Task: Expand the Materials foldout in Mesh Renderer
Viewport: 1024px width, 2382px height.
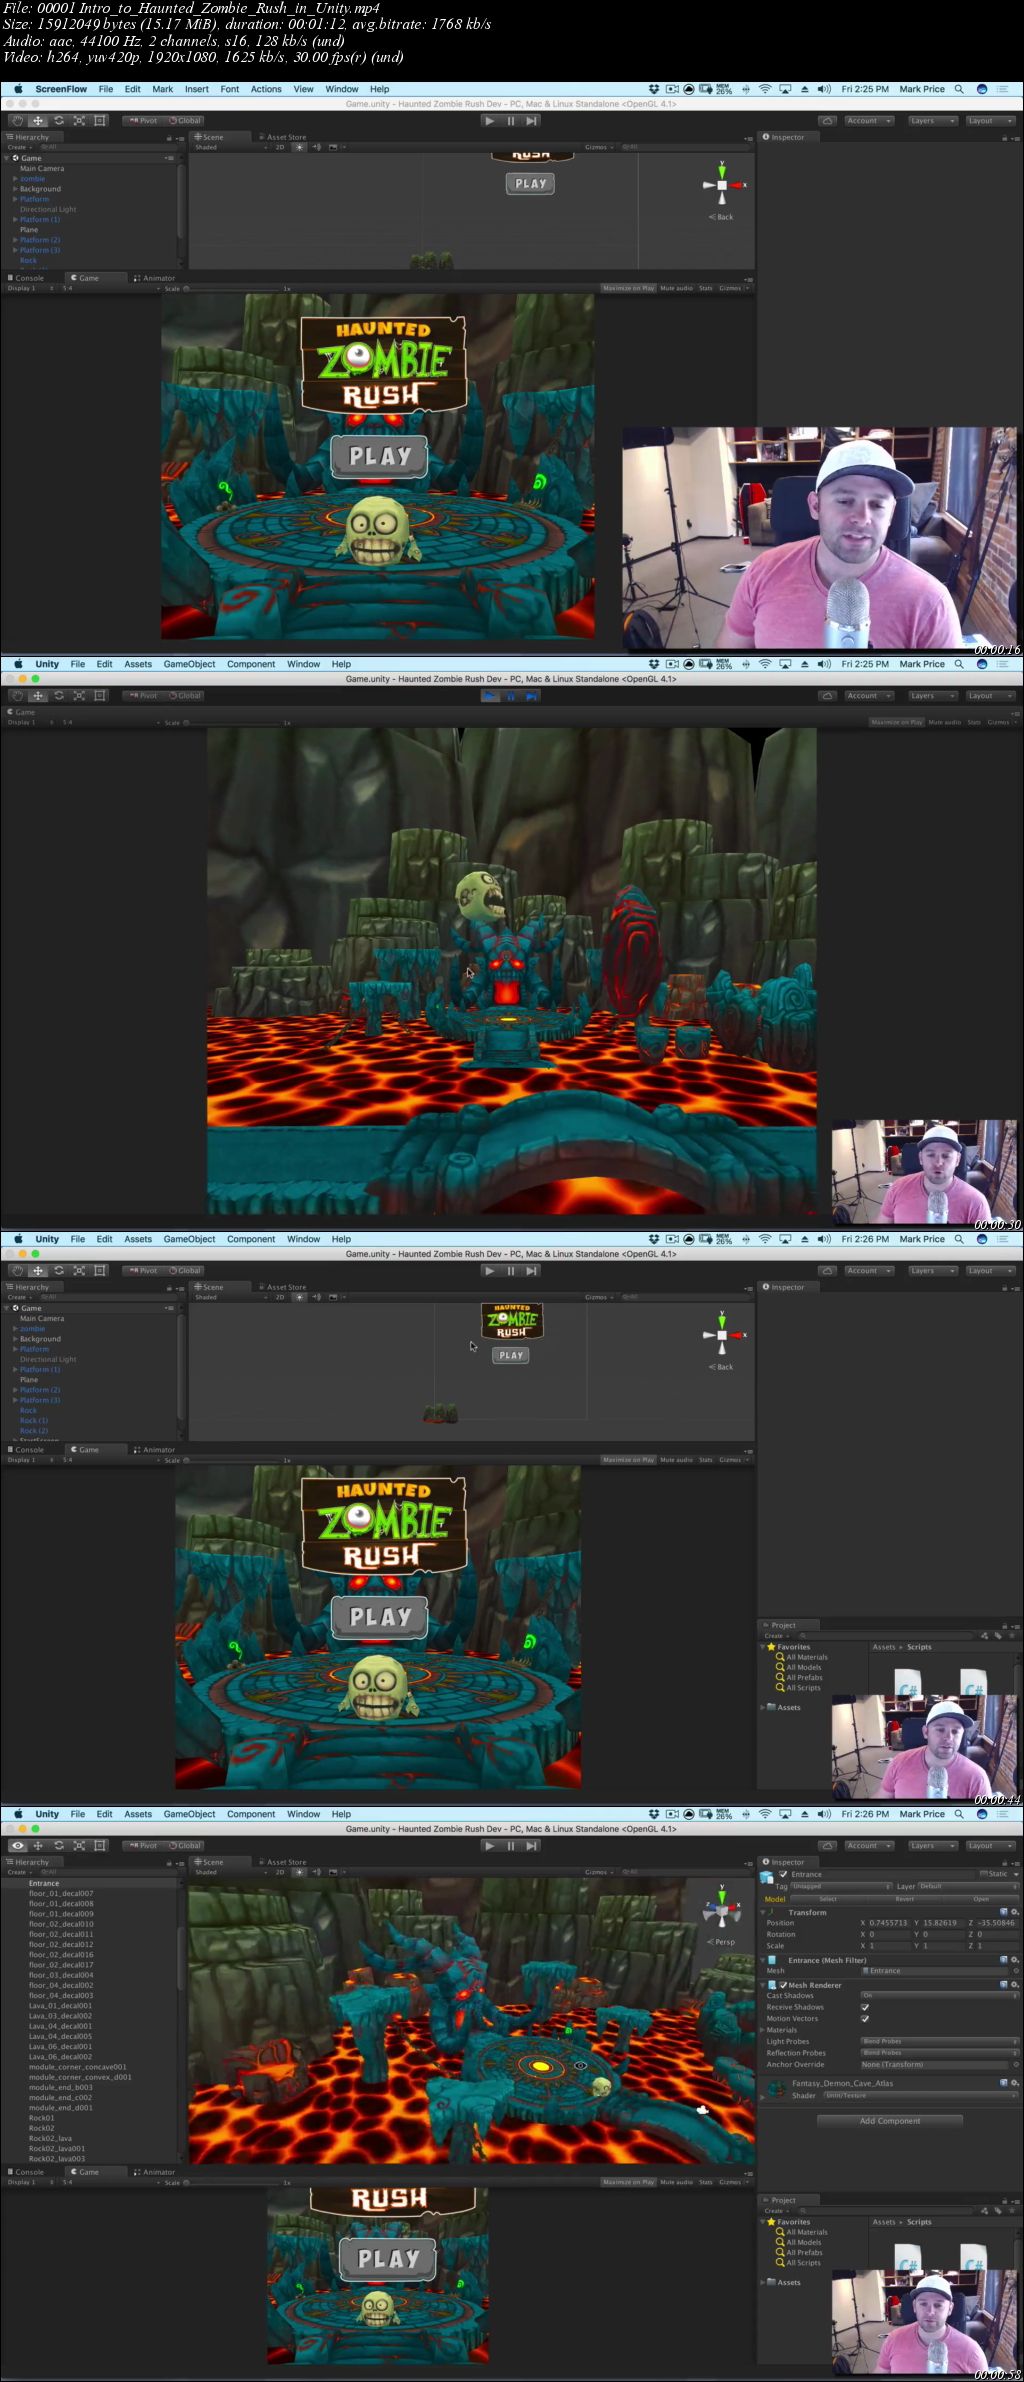Action: [x=763, y=2030]
